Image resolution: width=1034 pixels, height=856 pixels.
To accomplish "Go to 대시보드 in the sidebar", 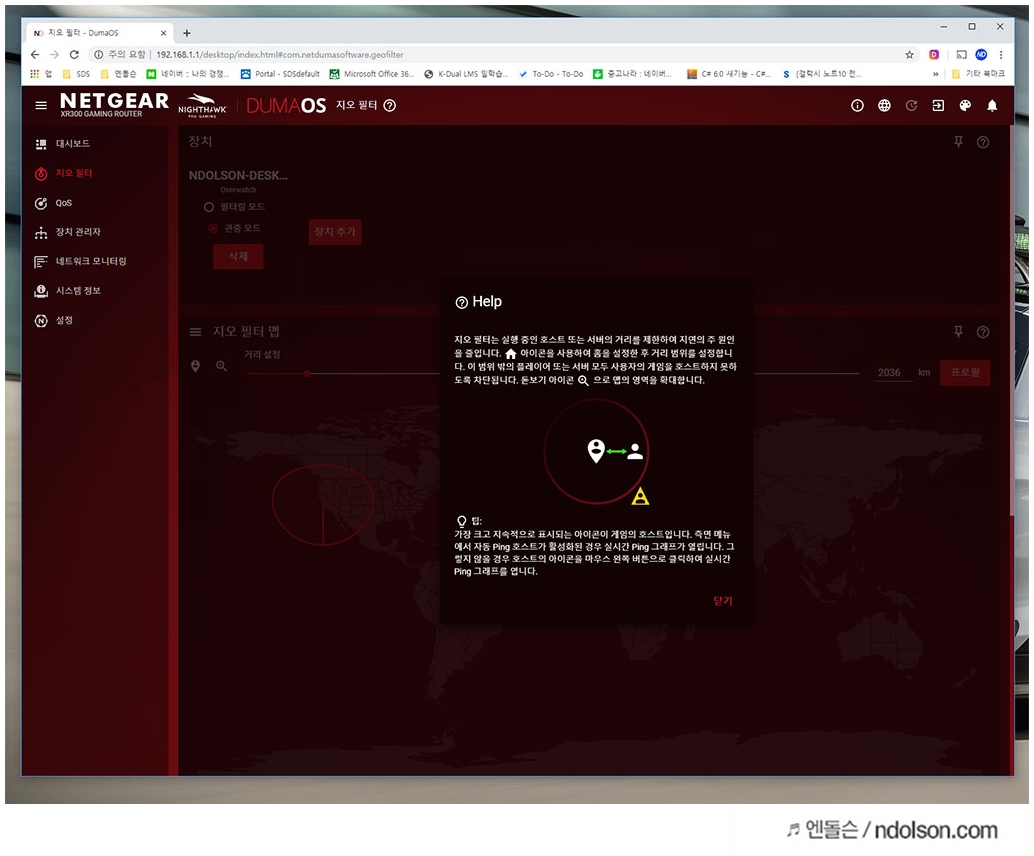I will pos(63,144).
